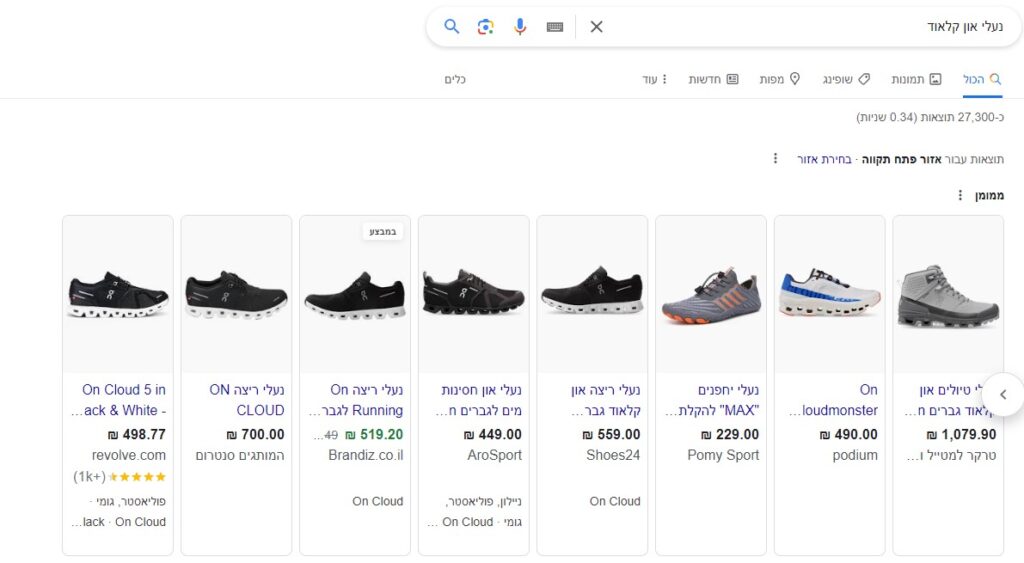This screenshot has height=563, width=1024.
Task: Clear the search query with X
Action: point(596,27)
